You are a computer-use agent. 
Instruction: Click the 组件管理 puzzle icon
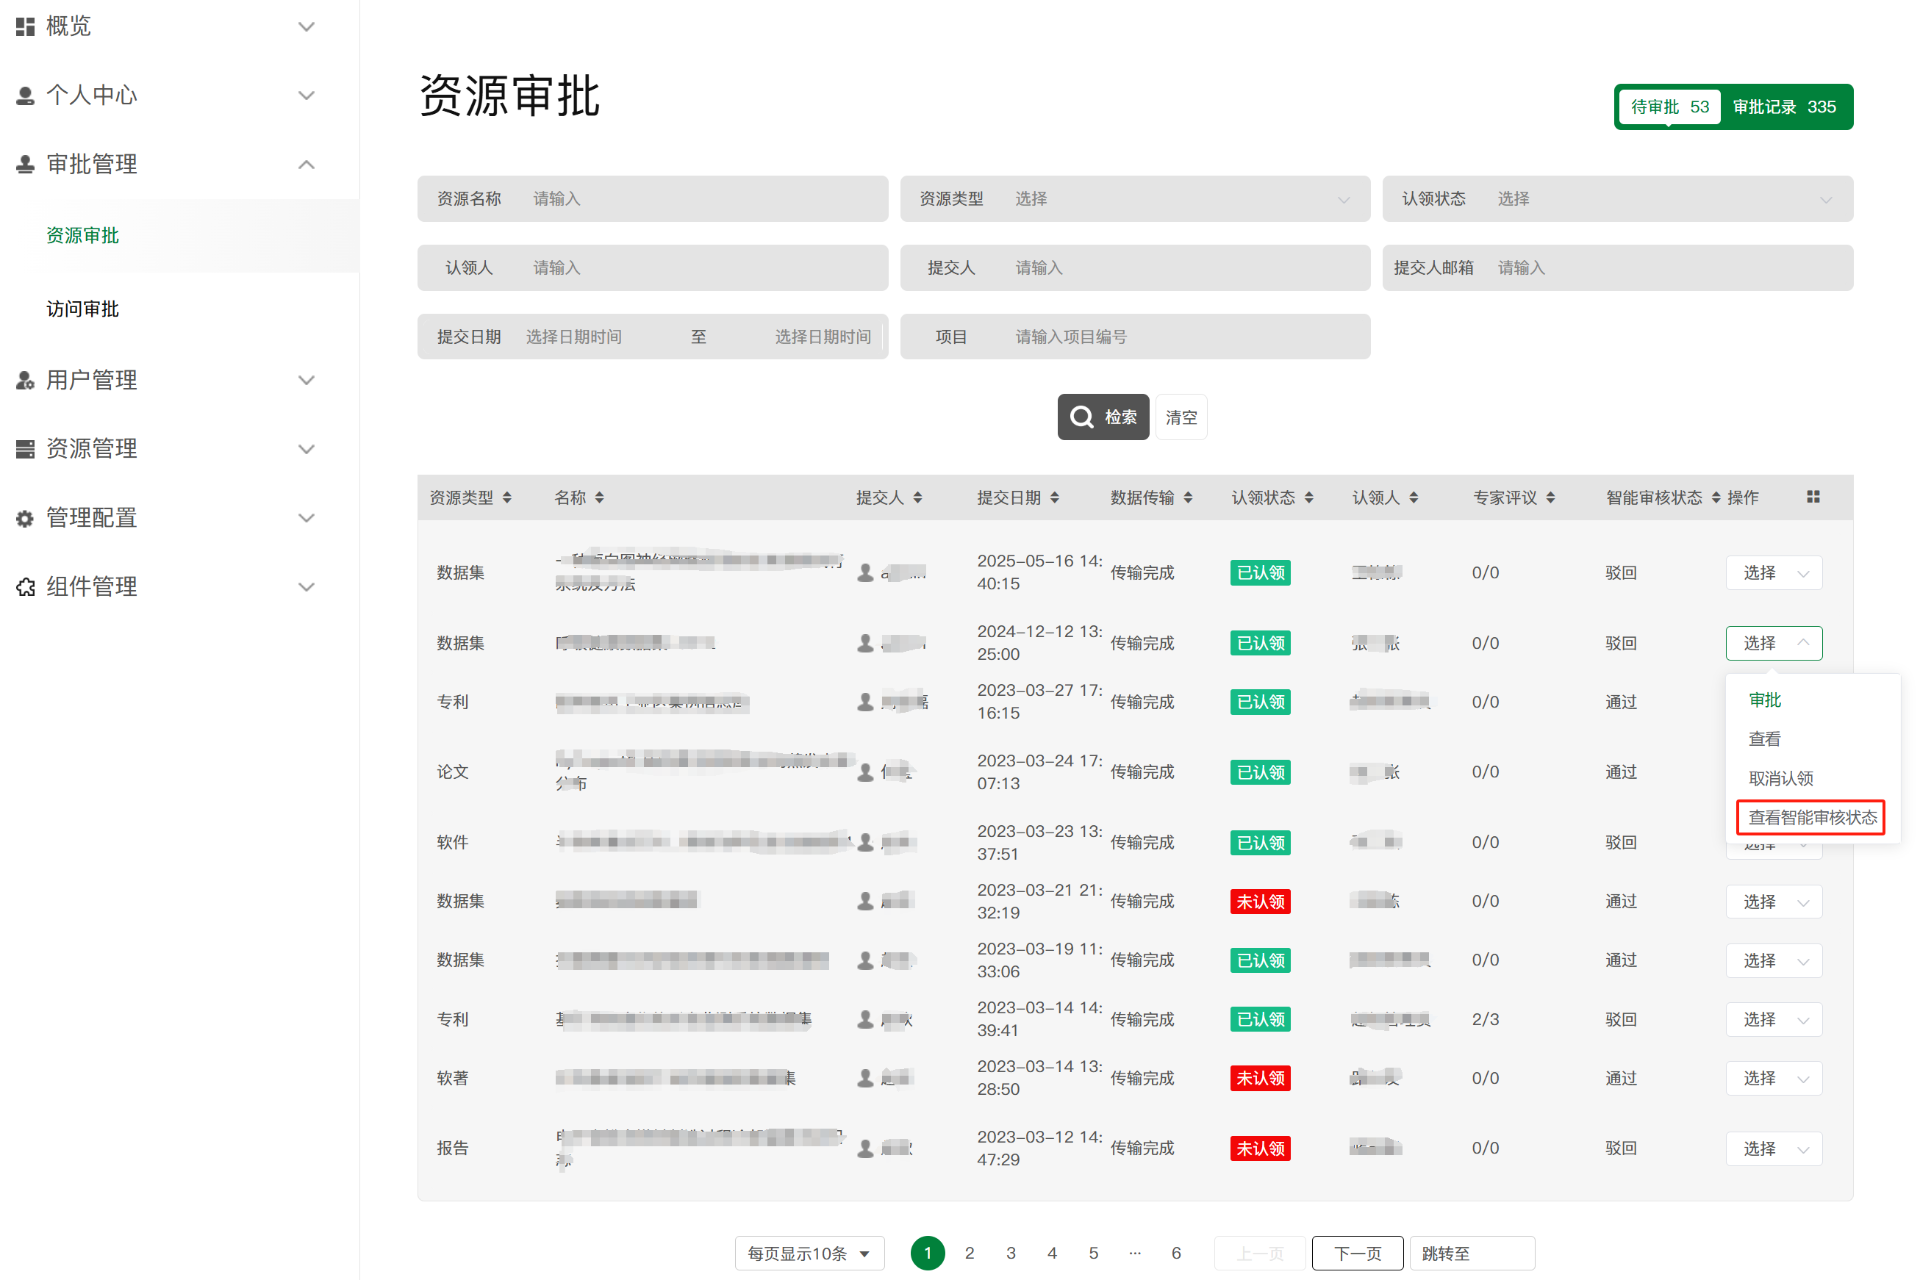tap(25, 587)
